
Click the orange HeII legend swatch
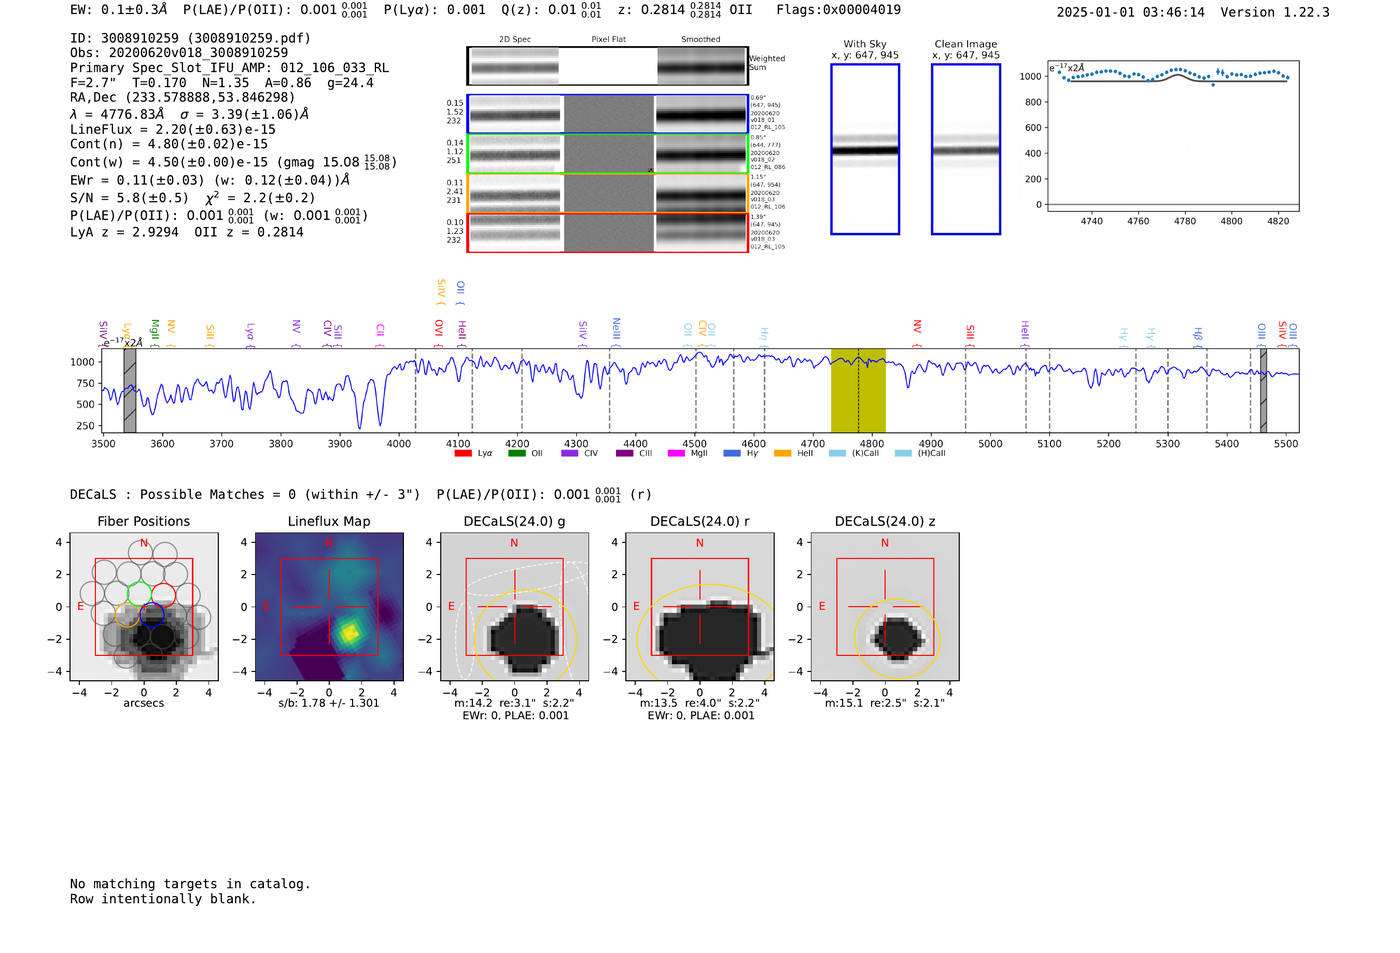[782, 453]
